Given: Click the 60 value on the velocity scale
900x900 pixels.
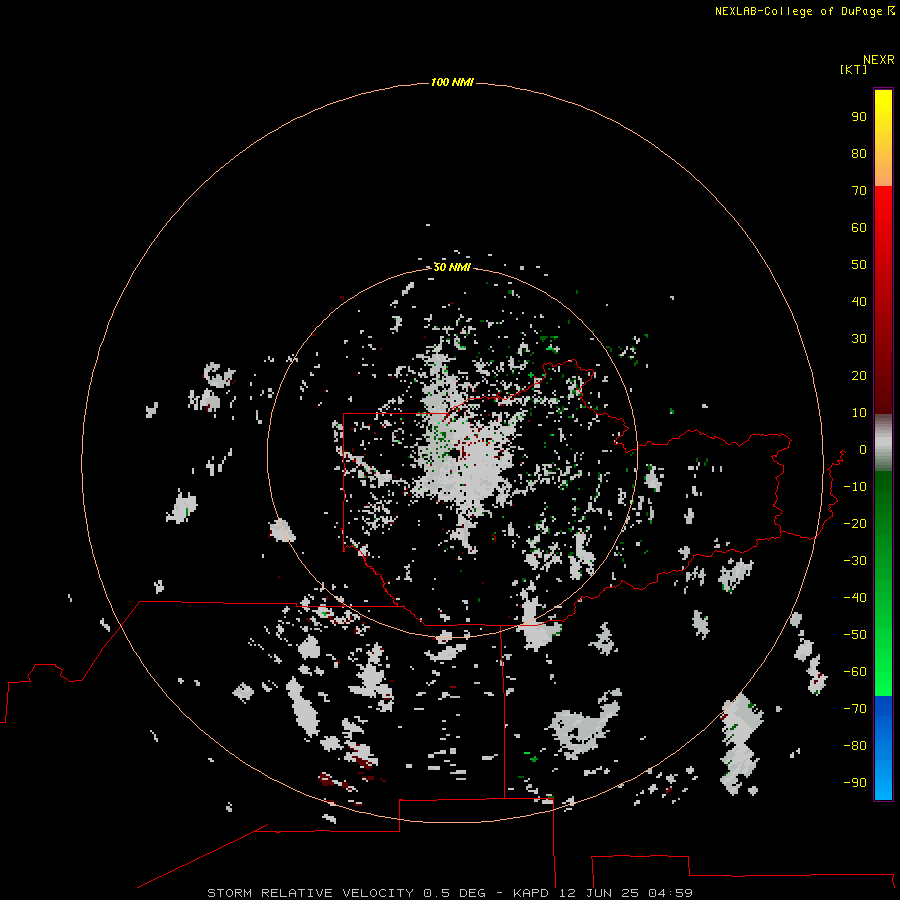Looking at the screenshot, I should click(859, 228).
